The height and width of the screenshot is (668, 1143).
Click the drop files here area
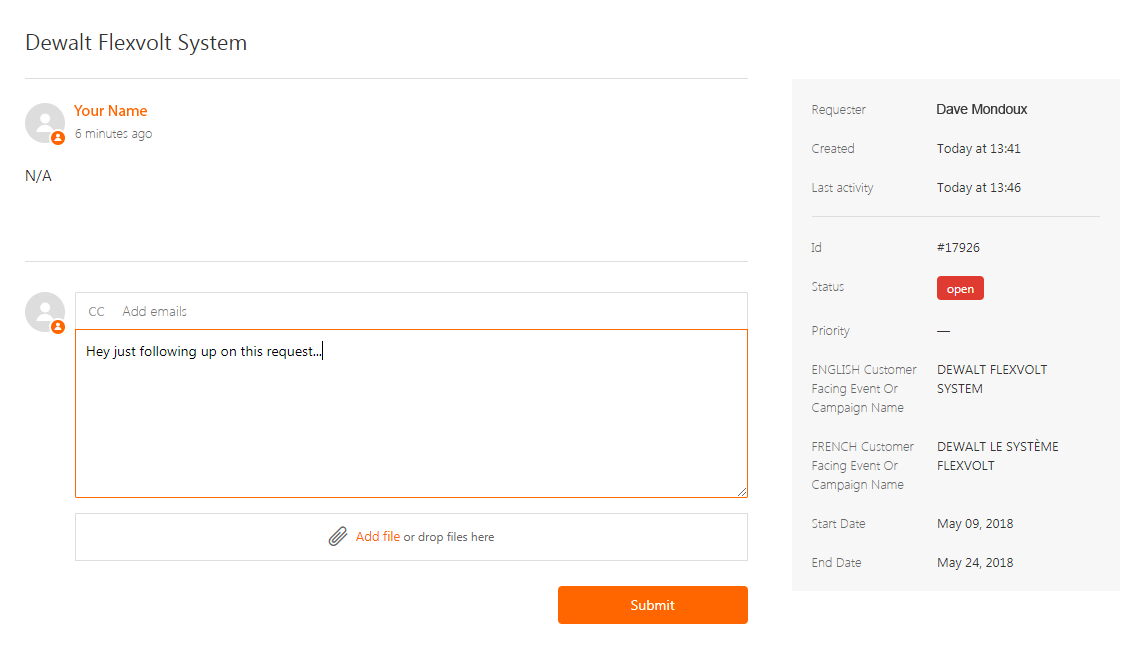click(456, 537)
